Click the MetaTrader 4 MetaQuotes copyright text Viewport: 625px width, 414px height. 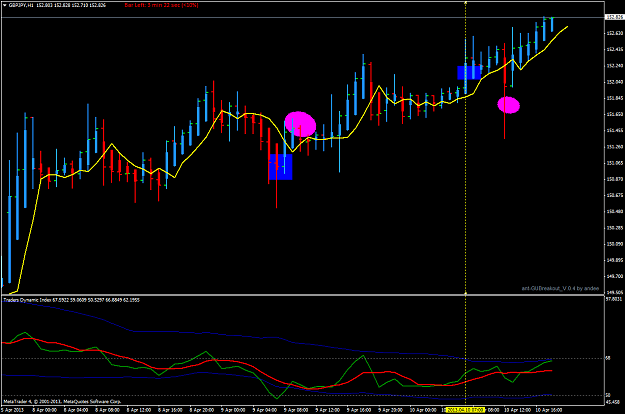pos(62,402)
